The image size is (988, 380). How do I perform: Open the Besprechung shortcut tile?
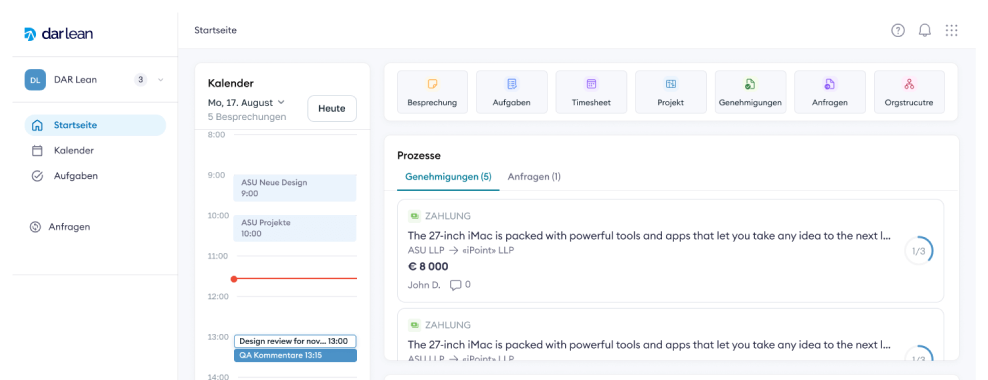[x=432, y=92]
